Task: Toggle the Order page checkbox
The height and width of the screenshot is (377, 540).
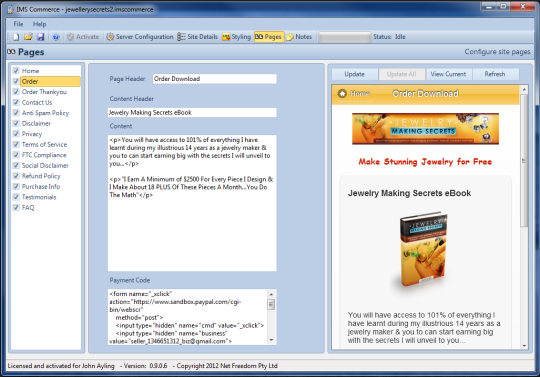Action: click(x=16, y=82)
